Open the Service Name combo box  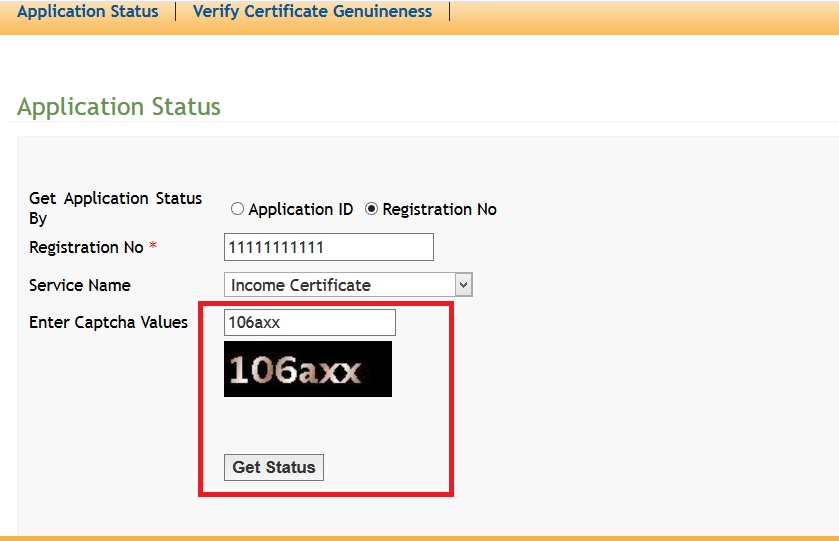click(x=340, y=285)
